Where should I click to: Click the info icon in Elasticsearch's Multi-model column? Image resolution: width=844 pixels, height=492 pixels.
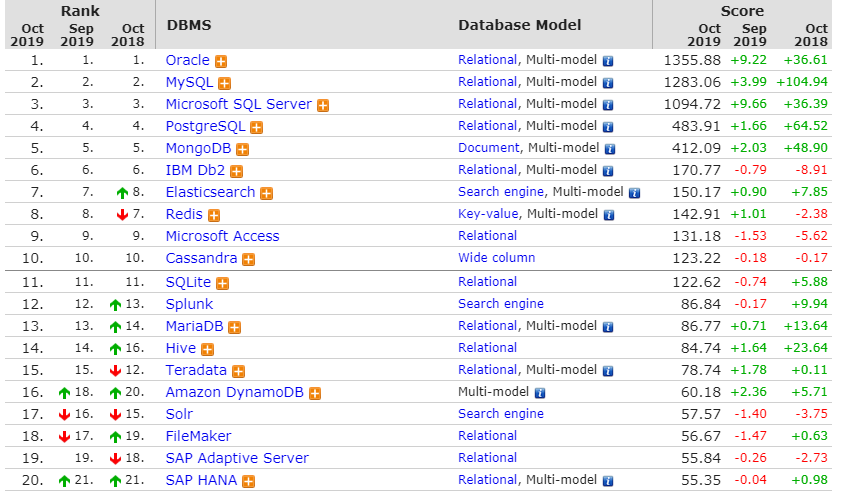(x=634, y=193)
